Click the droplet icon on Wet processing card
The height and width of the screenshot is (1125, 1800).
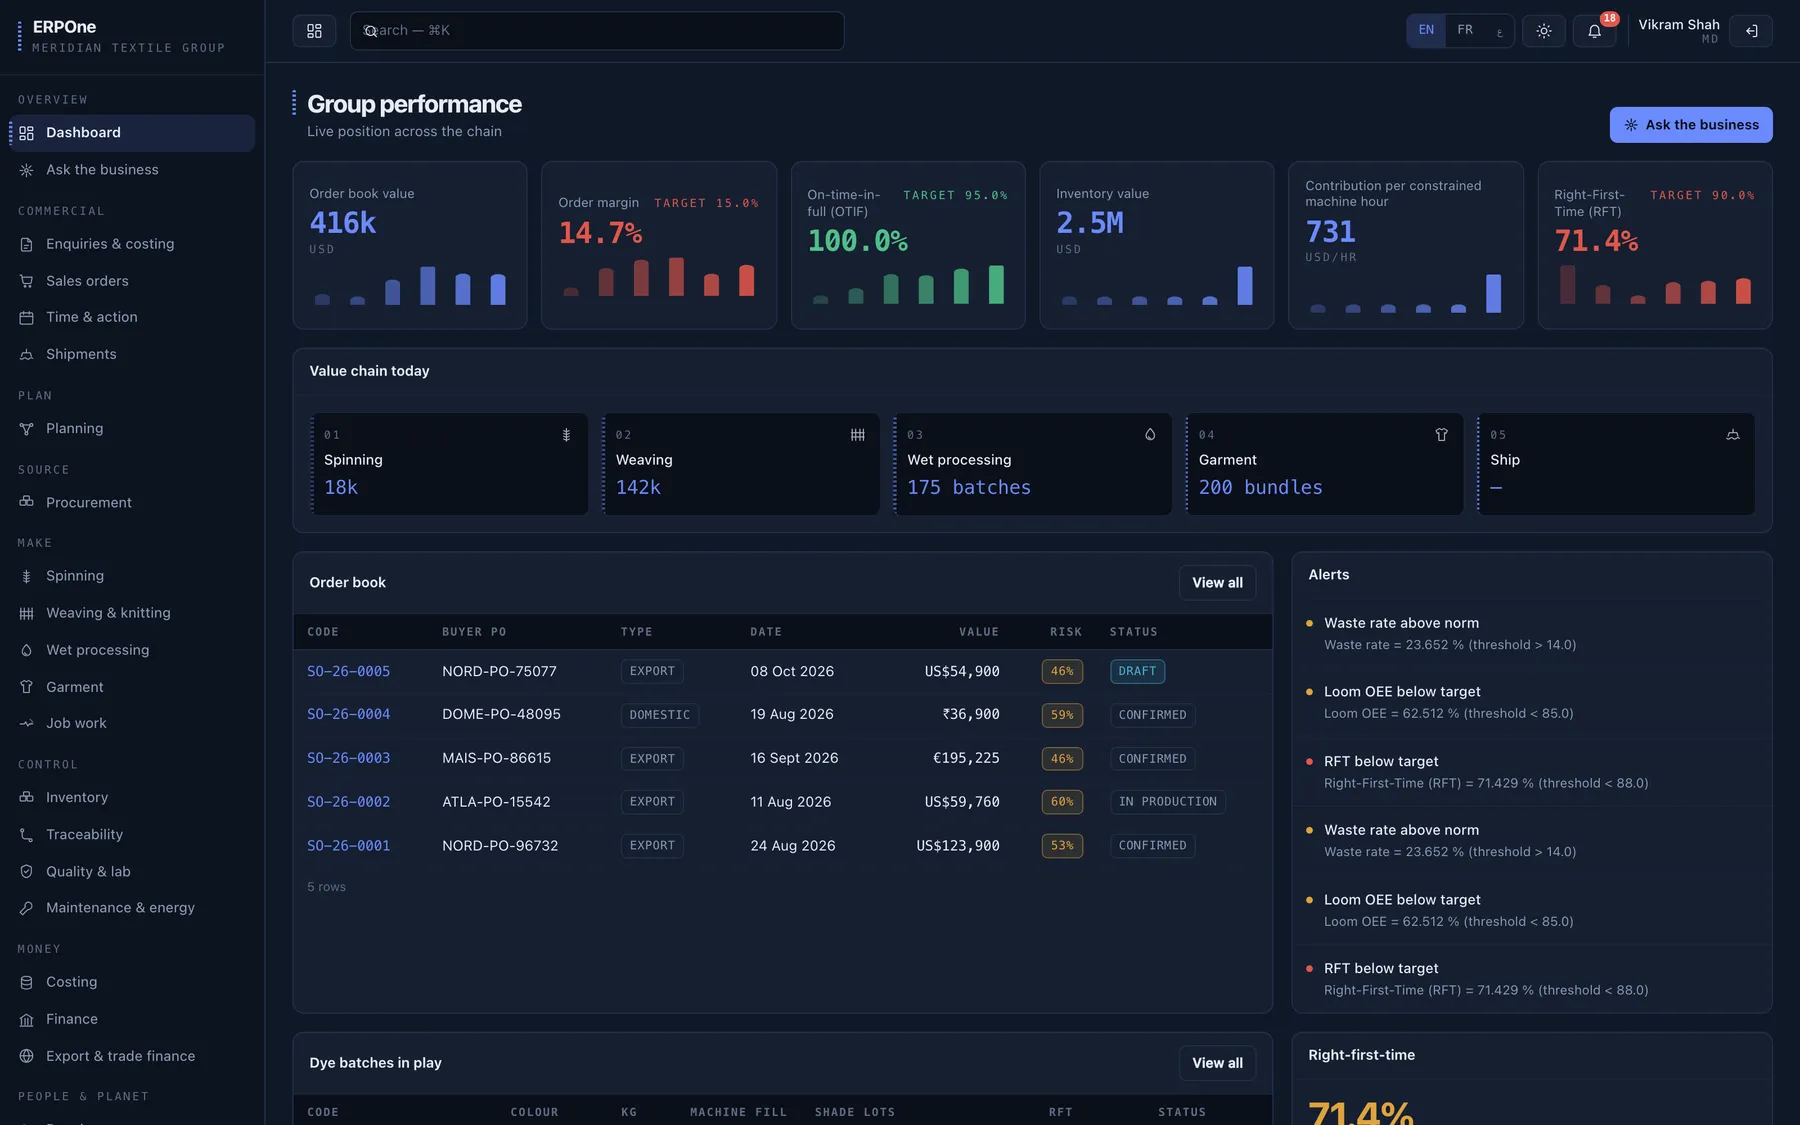[x=1150, y=435]
